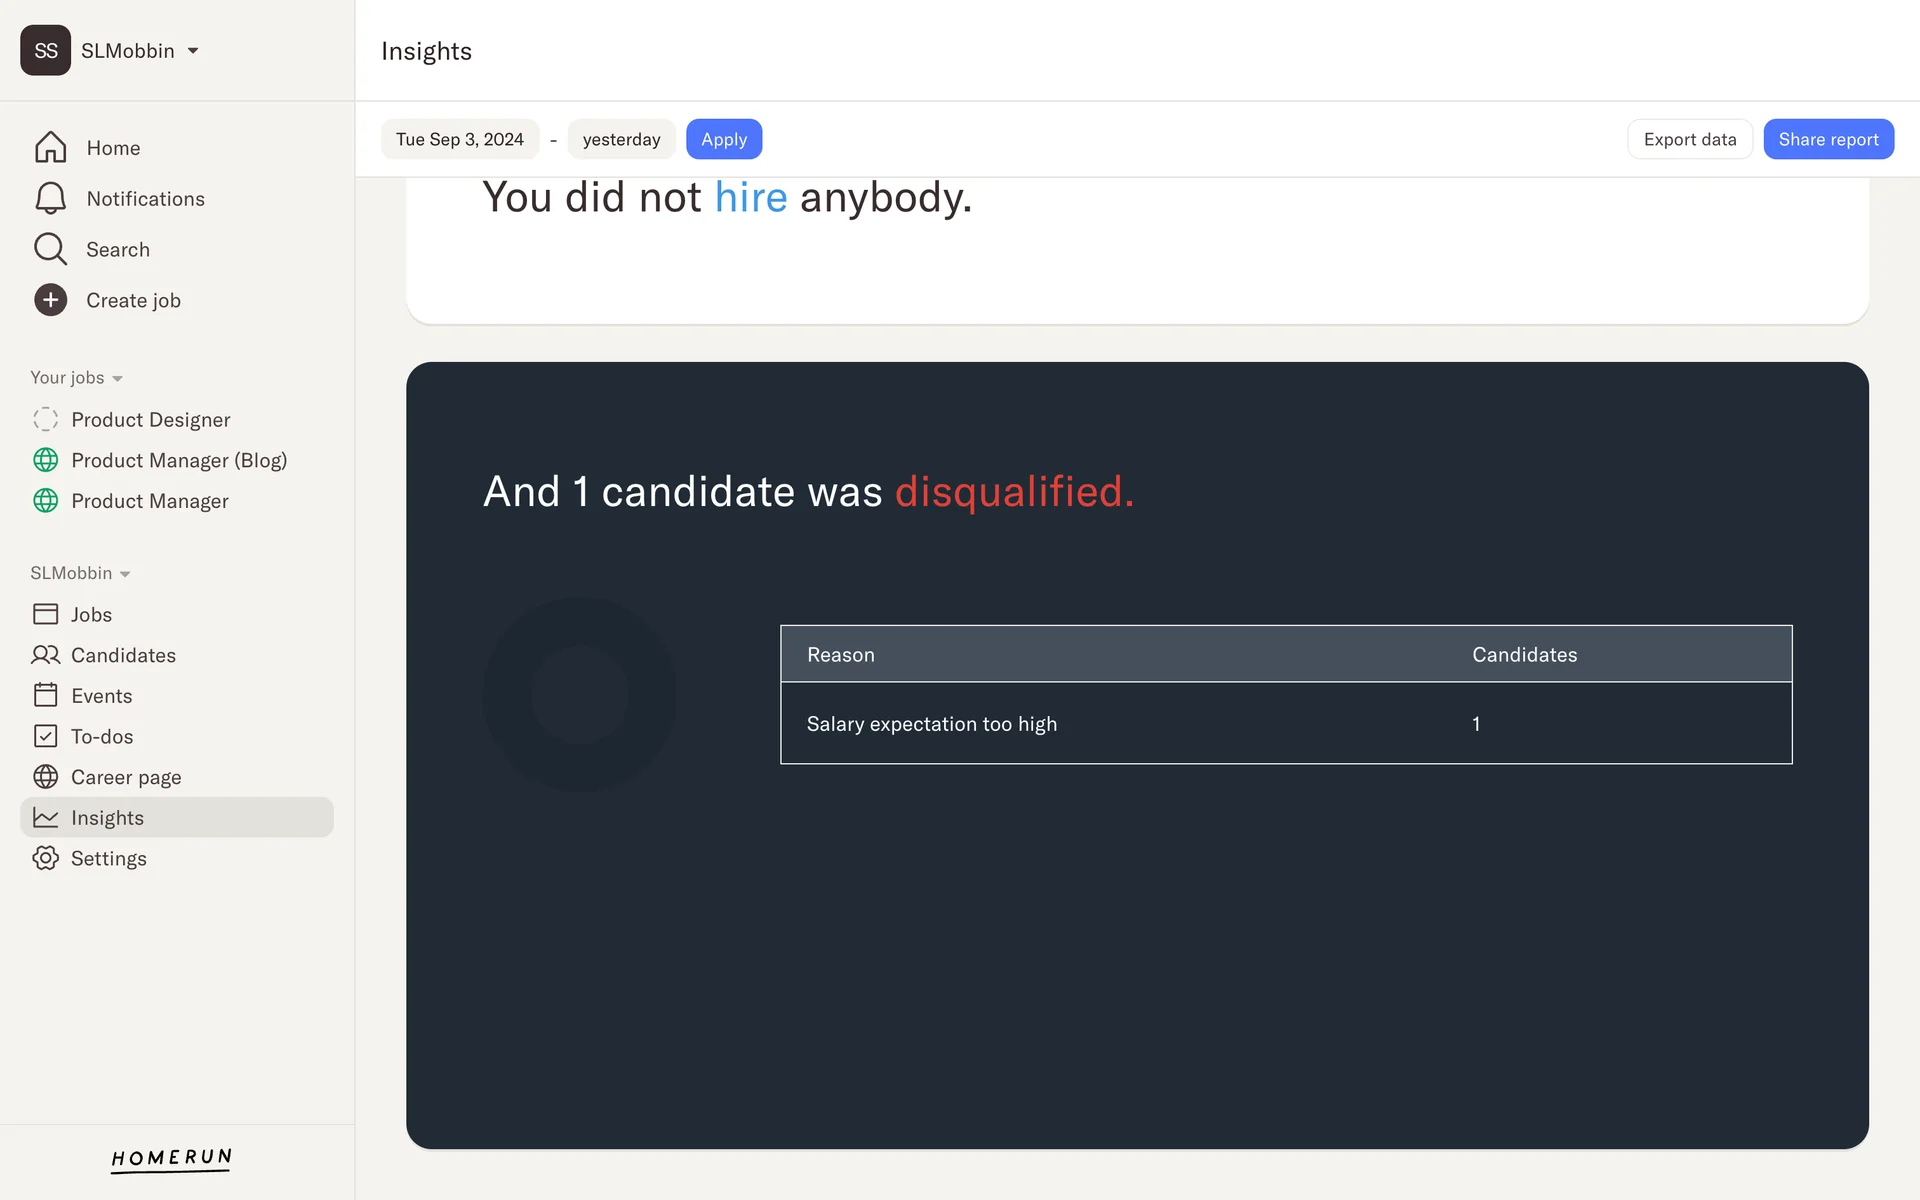Click the Career page globe icon

click(45, 777)
